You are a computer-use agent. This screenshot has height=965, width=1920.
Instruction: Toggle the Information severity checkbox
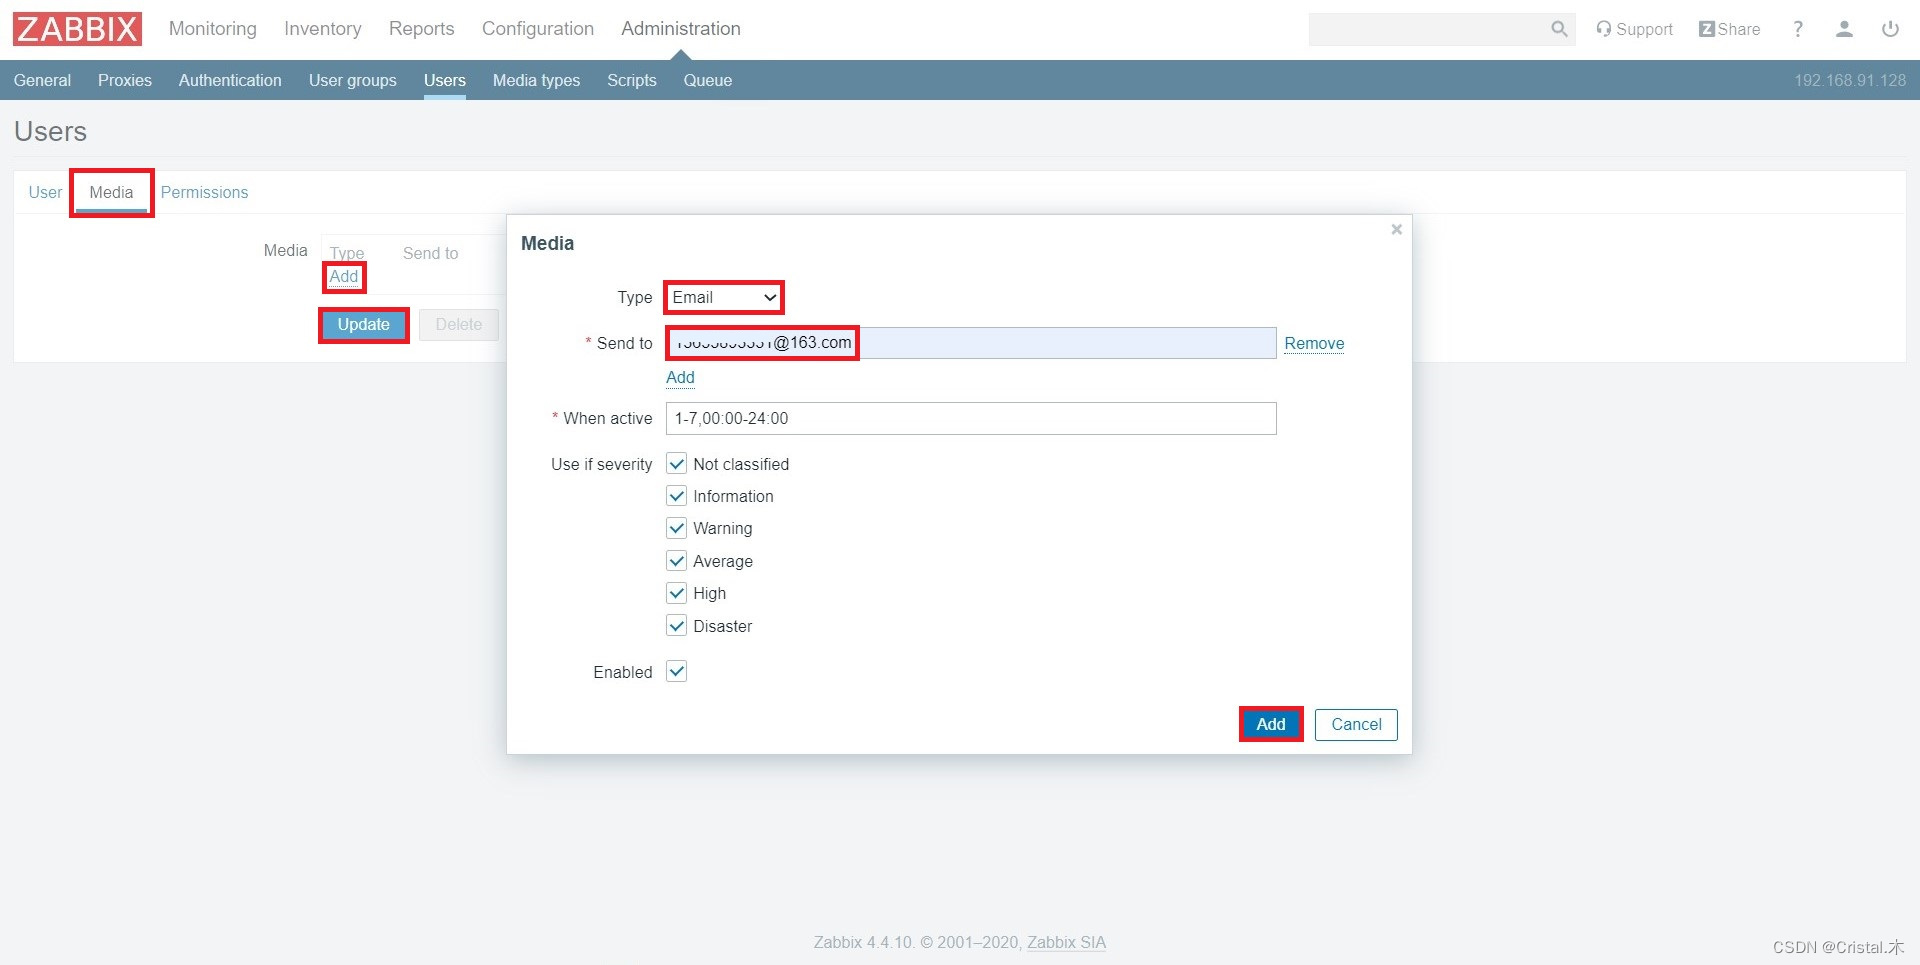(x=677, y=496)
